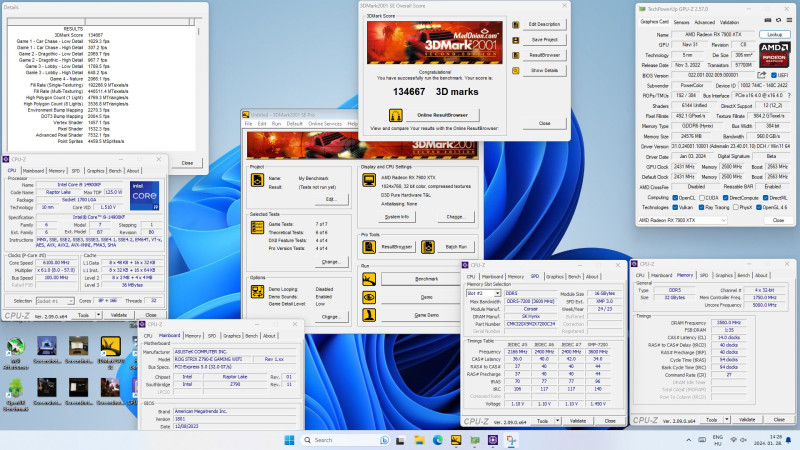Click the Bus Interface question mark in GPU-Z
The height and width of the screenshot is (450, 800).
(x=789, y=95)
